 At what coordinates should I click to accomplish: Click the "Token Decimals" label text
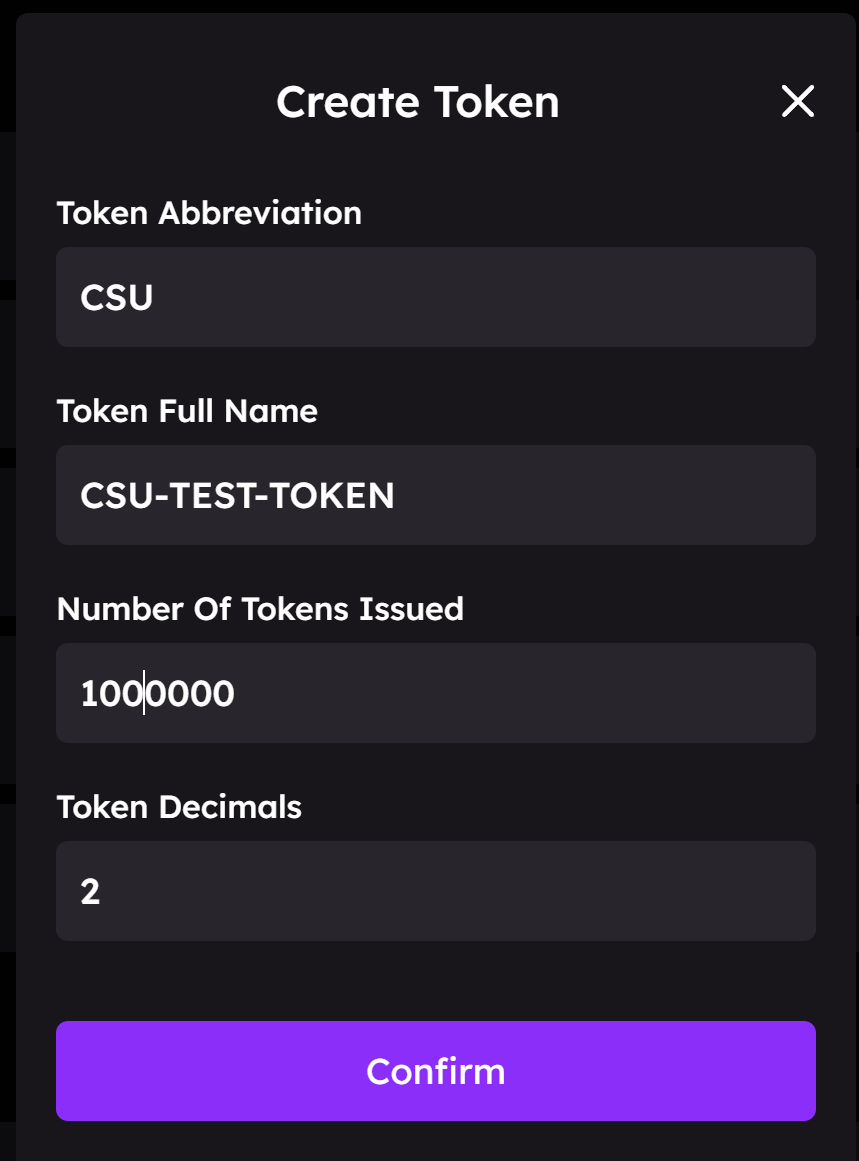tap(179, 807)
